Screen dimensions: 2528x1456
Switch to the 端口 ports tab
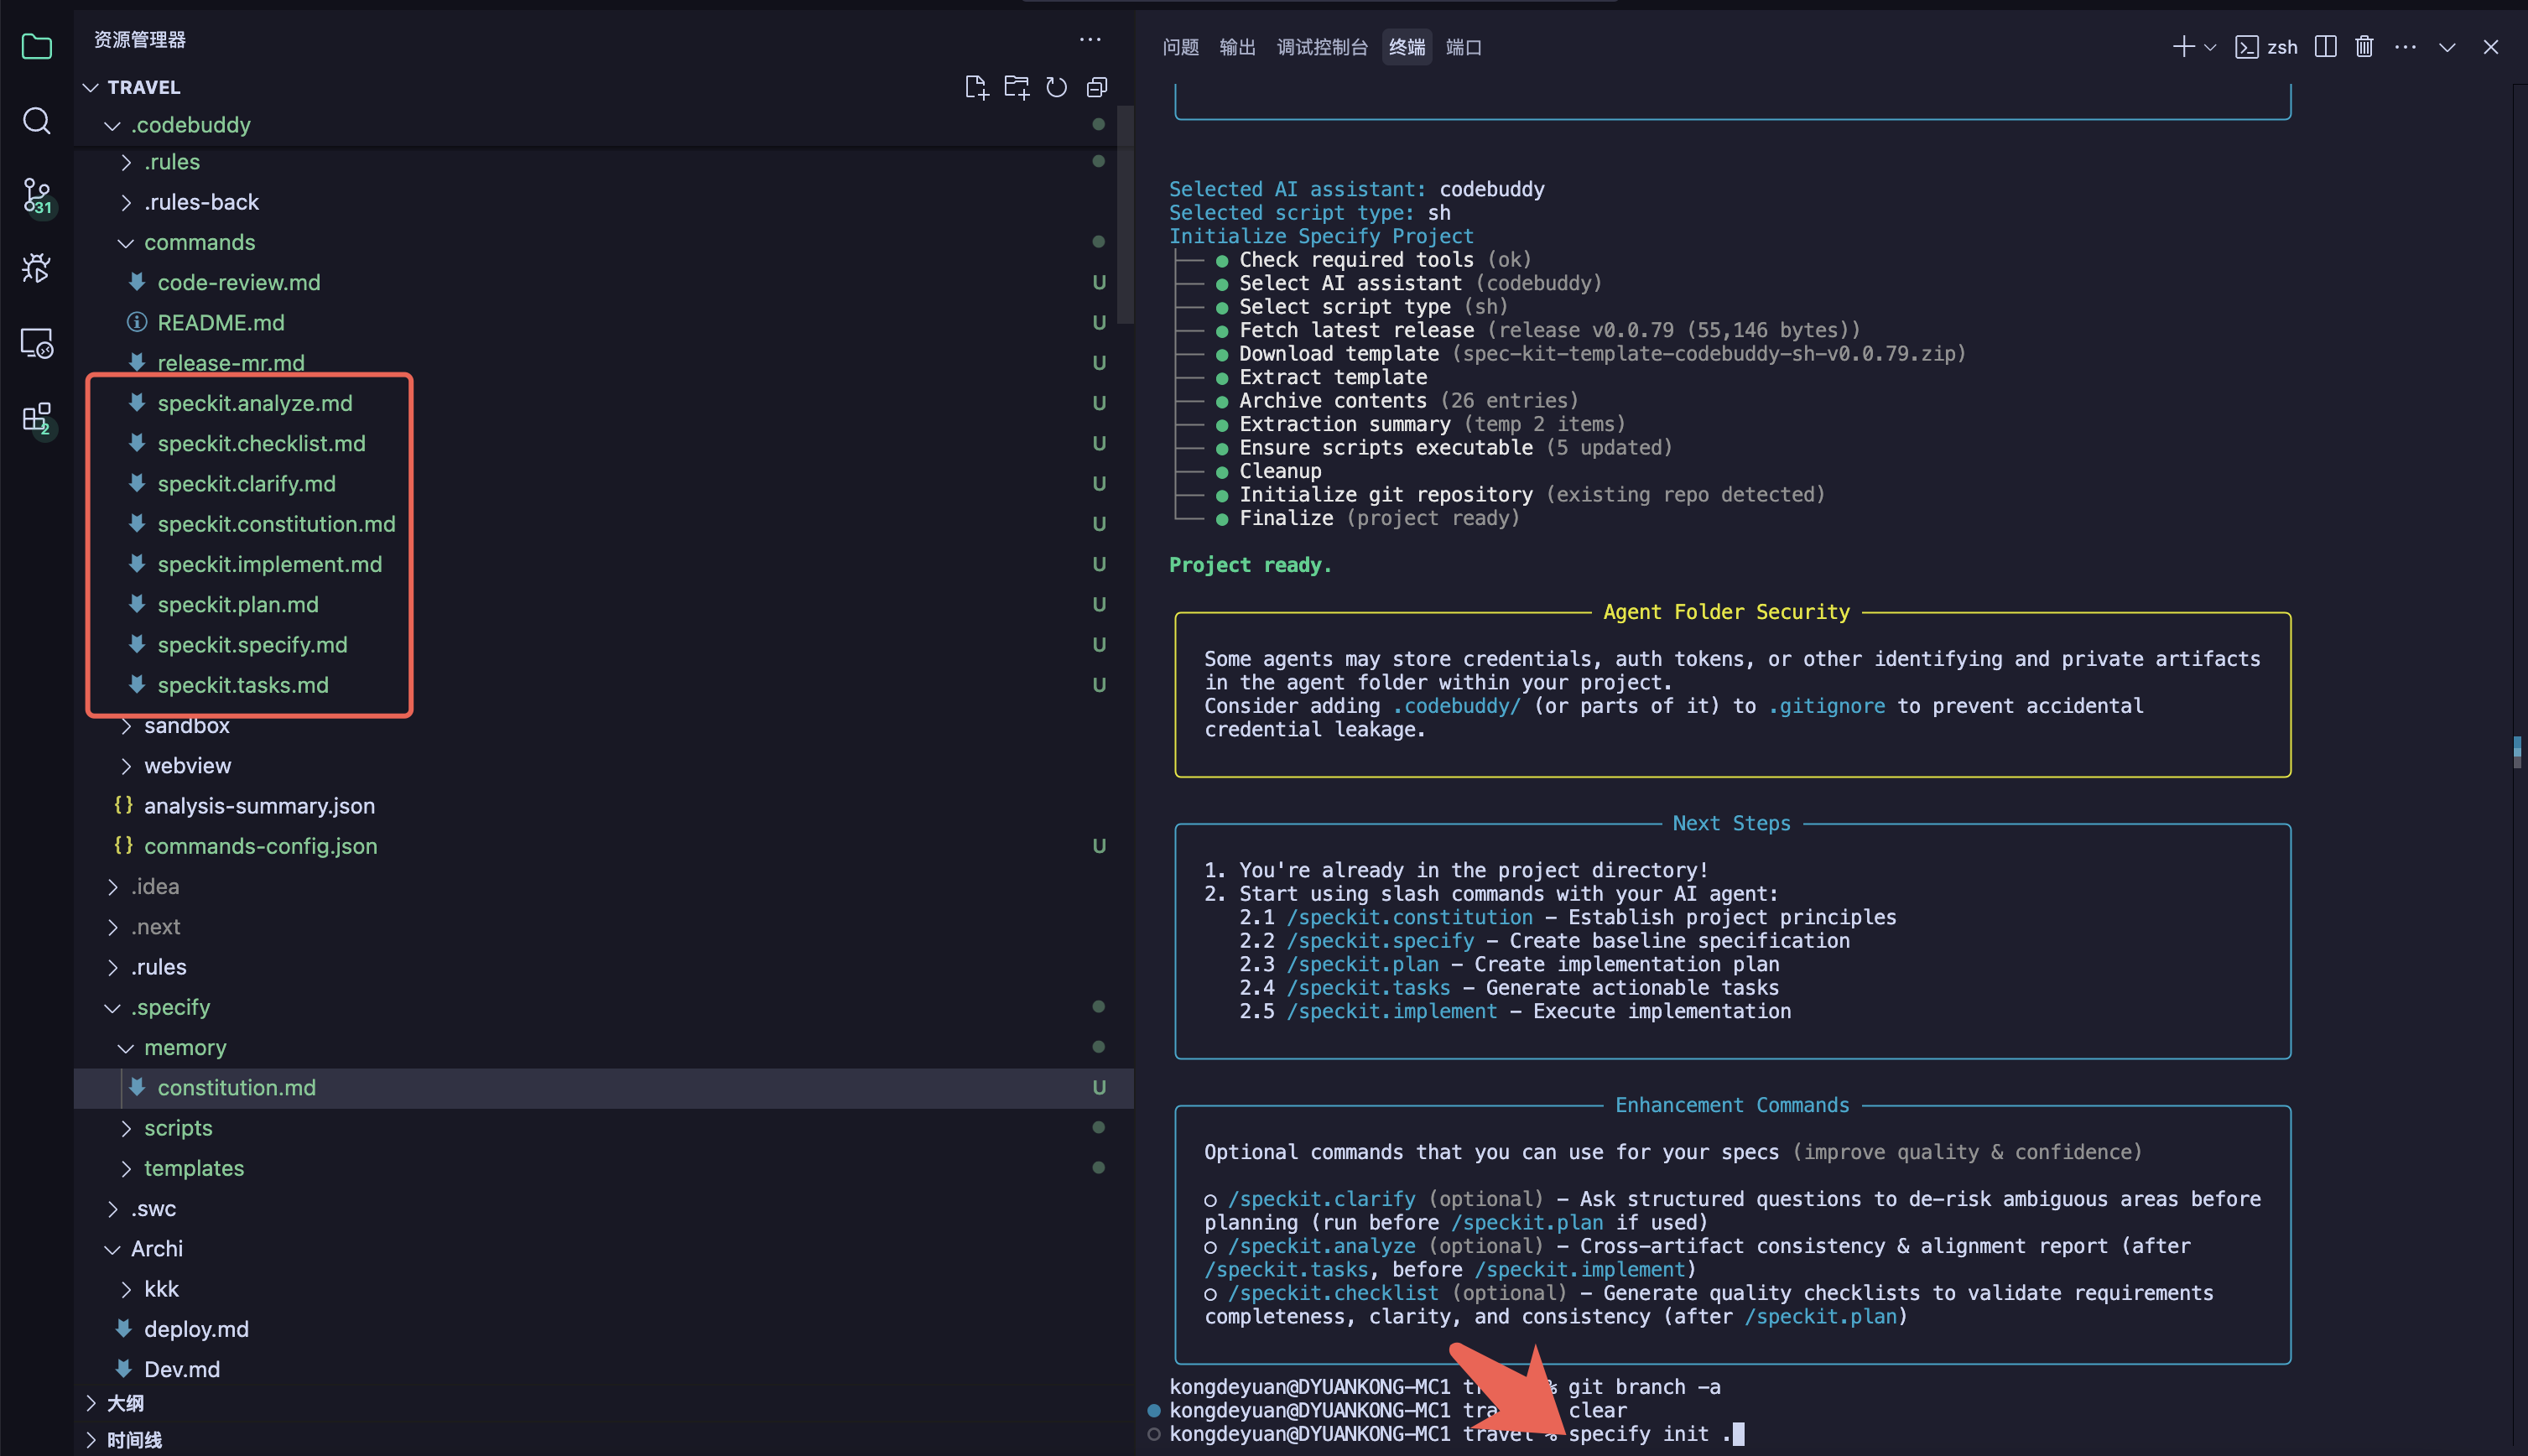coord(1464,47)
